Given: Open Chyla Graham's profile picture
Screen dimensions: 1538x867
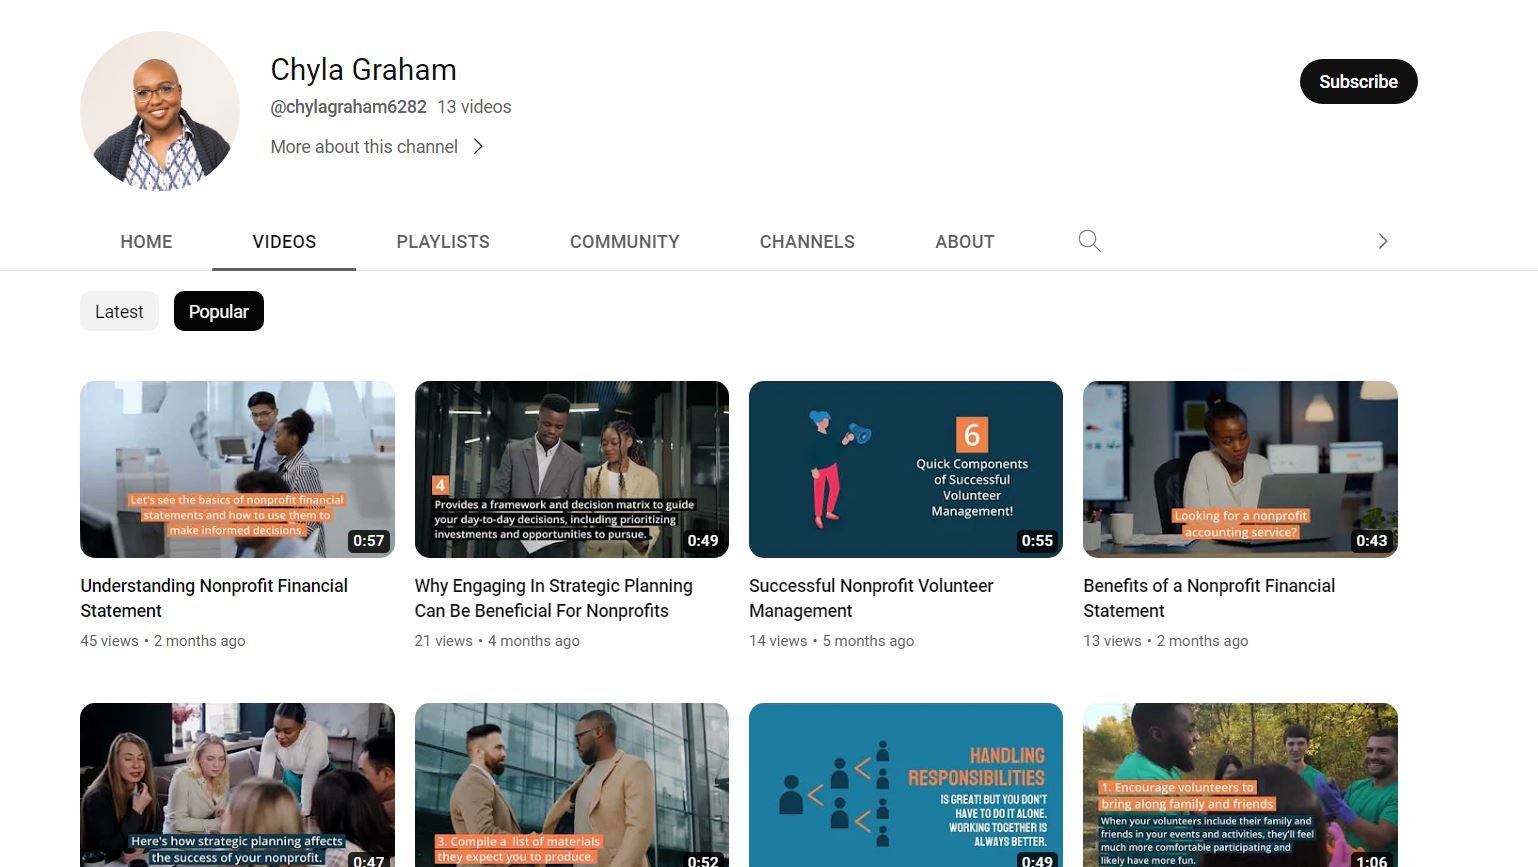Looking at the screenshot, I should click(x=160, y=111).
